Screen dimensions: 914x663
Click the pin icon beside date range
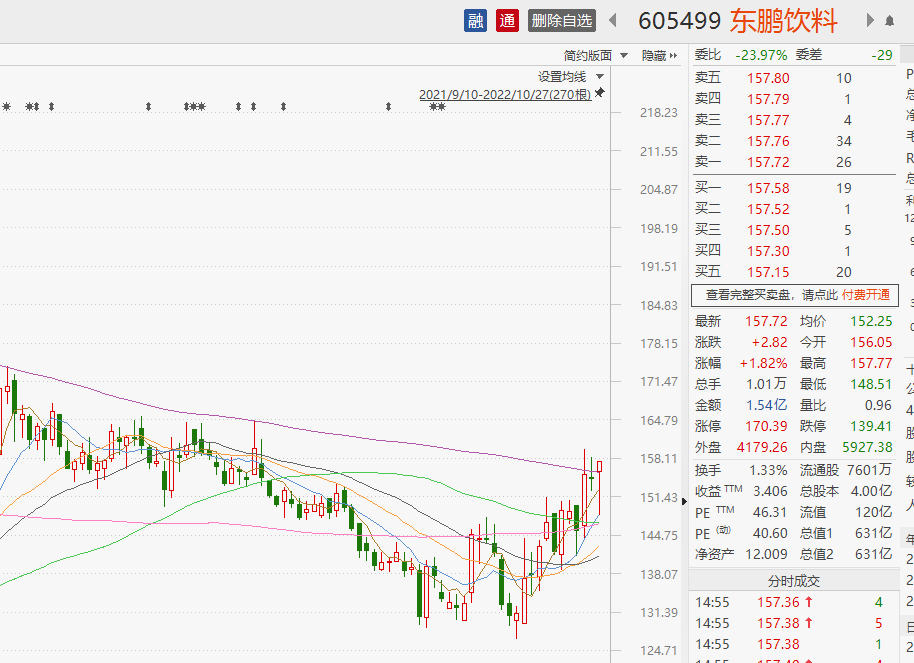tap(600, 93)
